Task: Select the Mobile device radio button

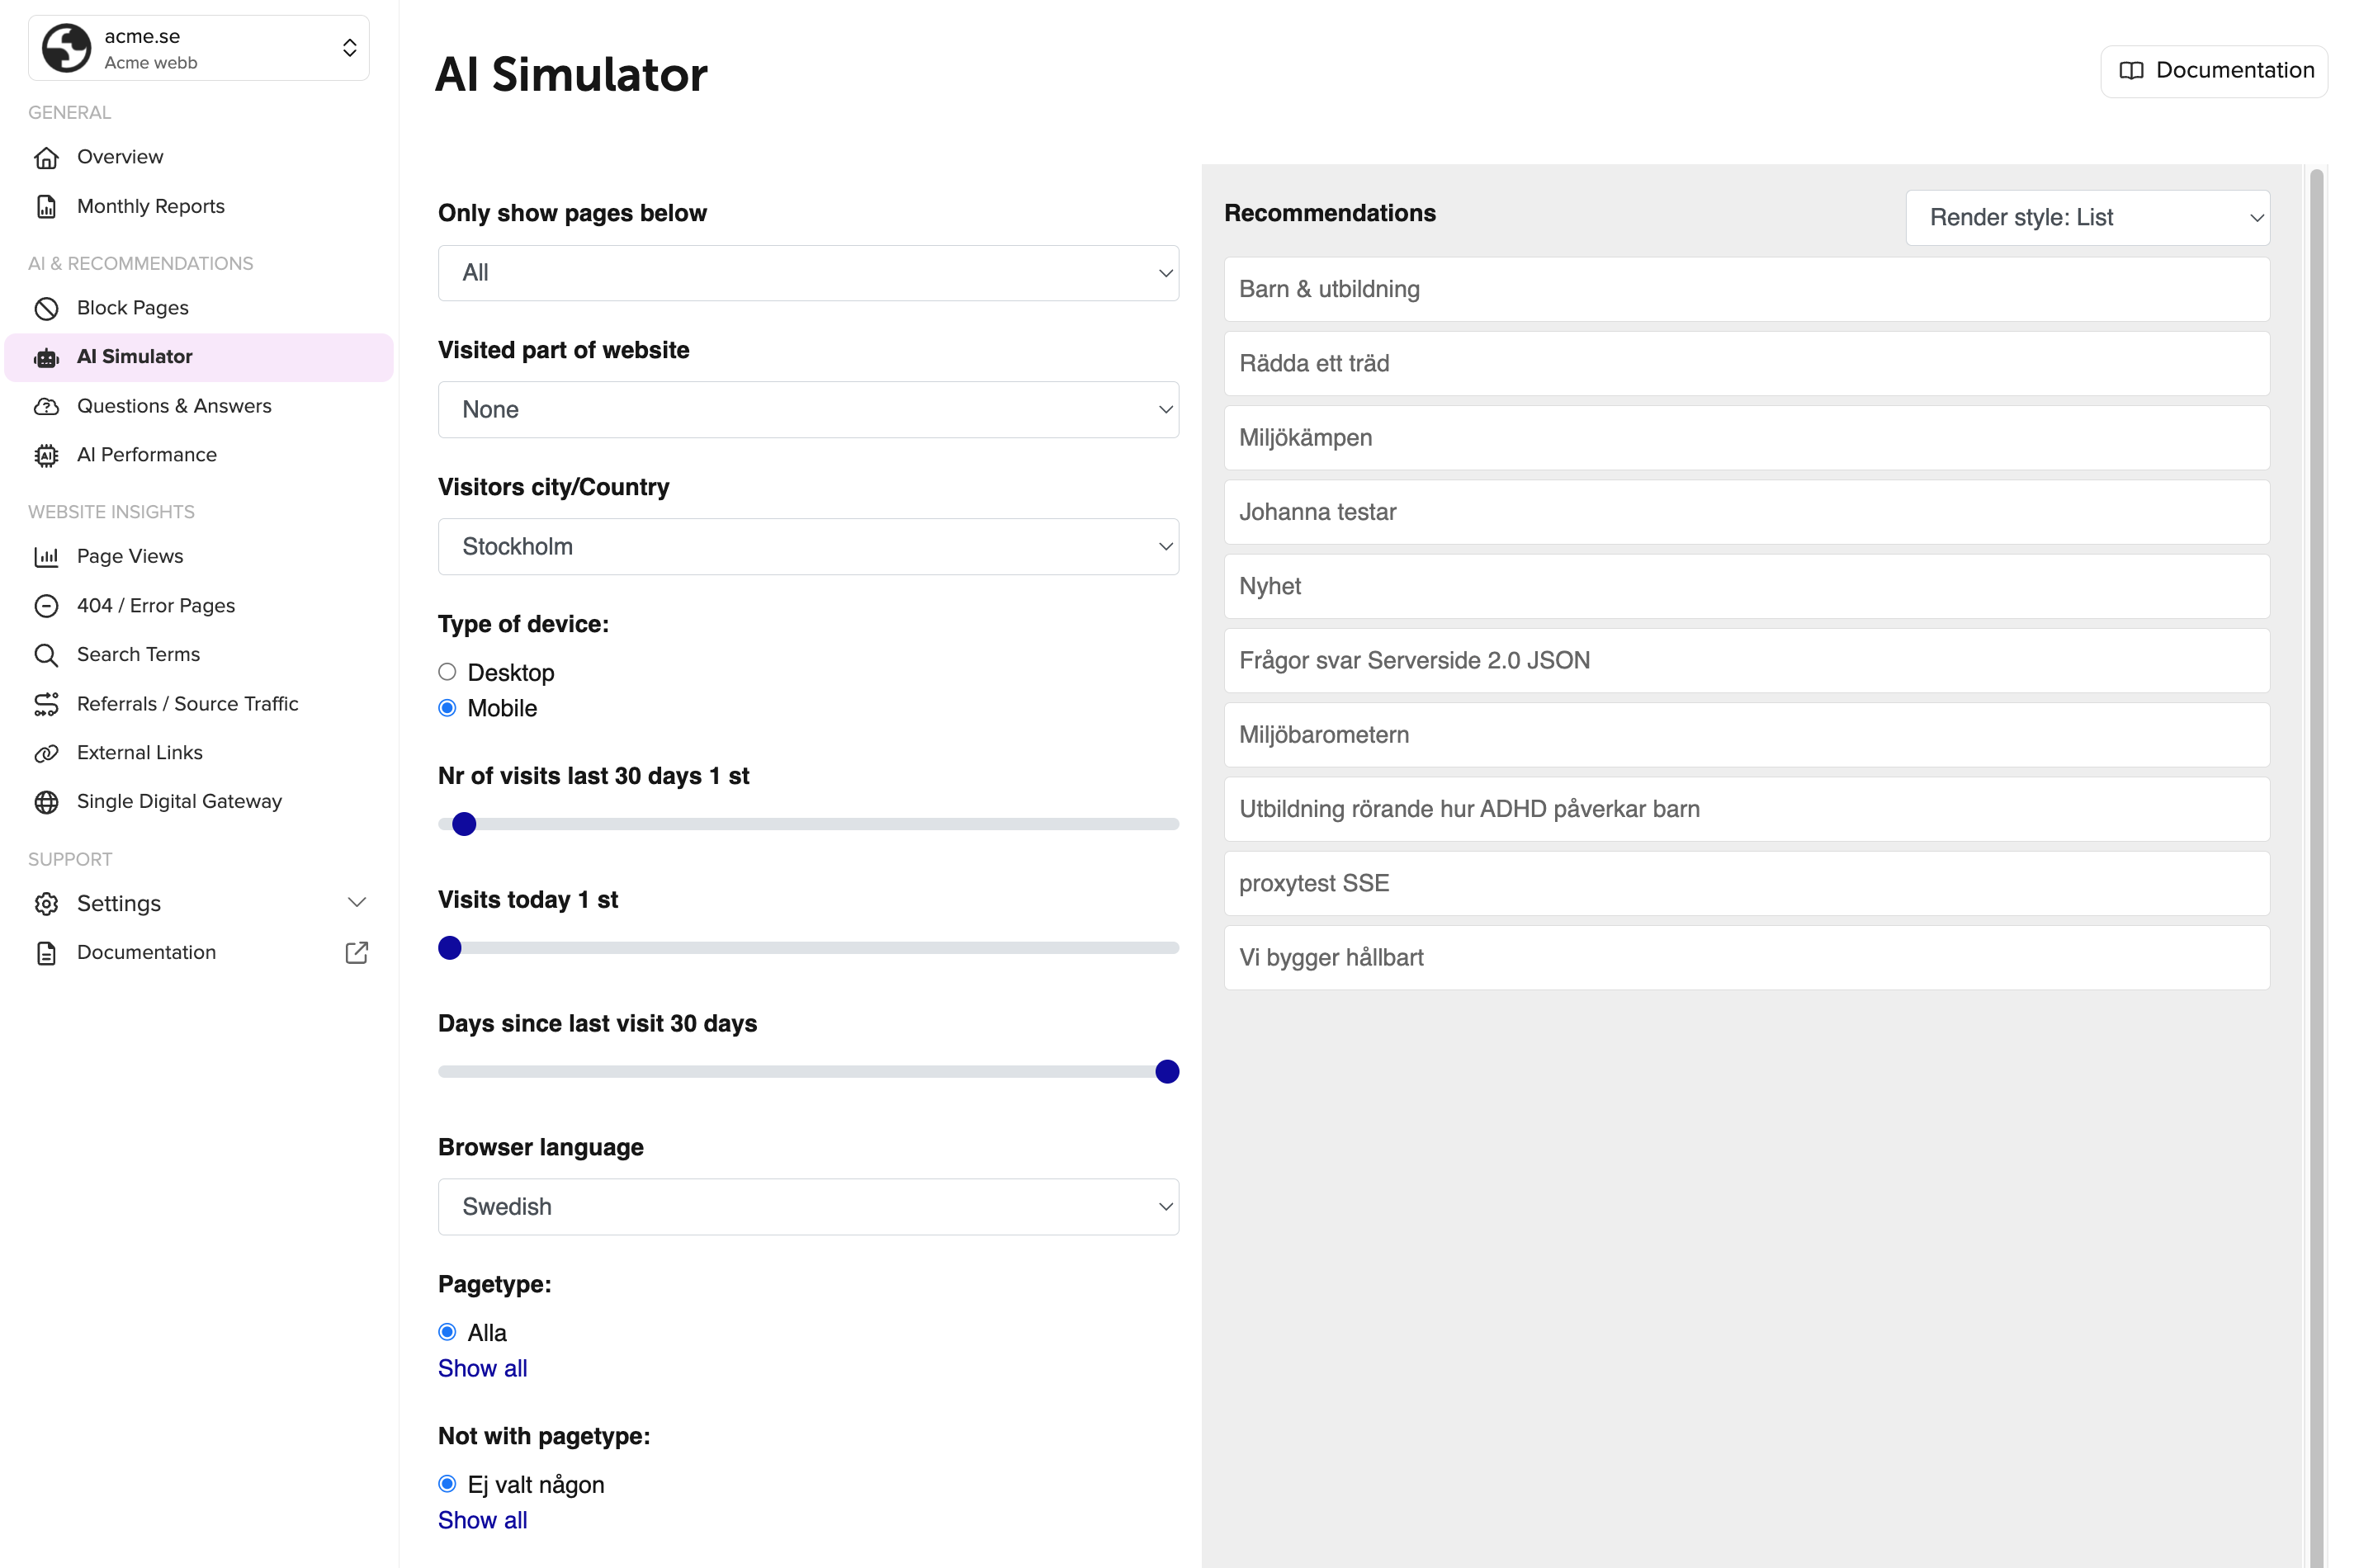Action: tap(447, 708)
